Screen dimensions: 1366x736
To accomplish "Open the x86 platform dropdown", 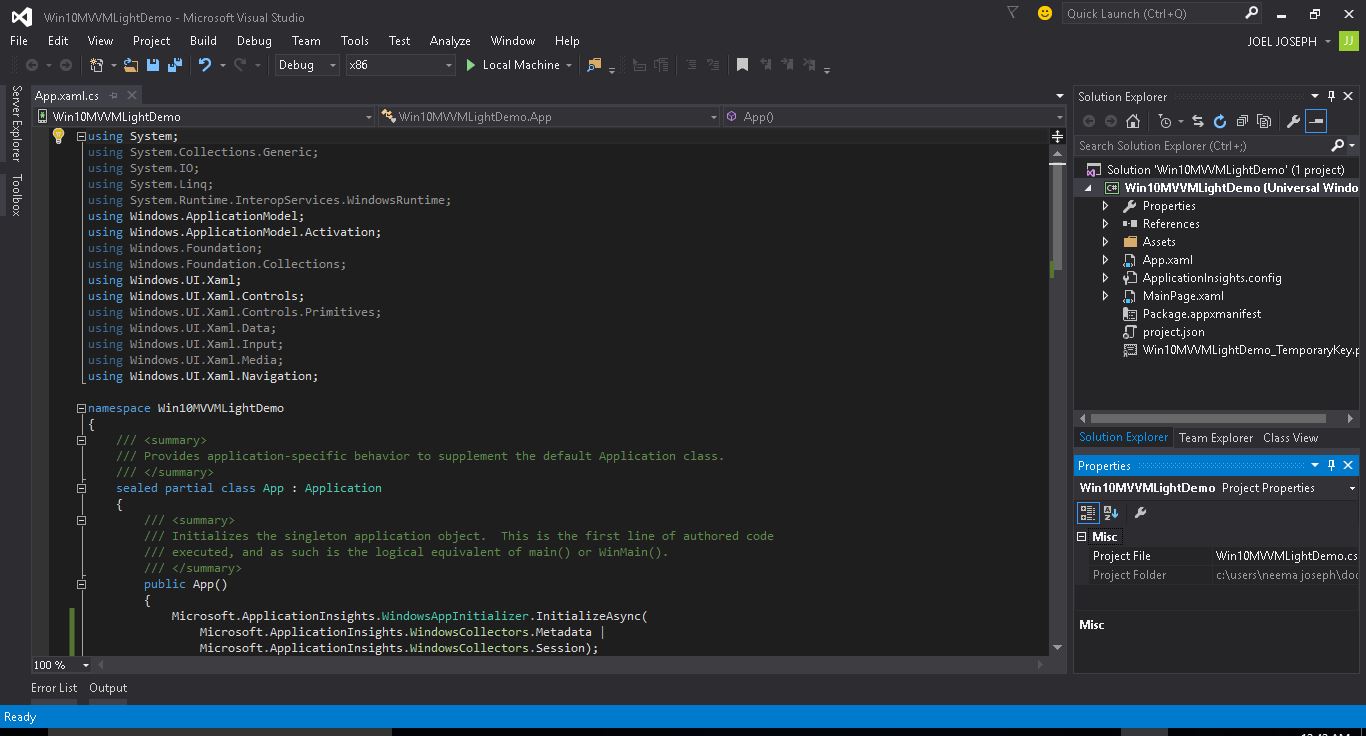I will [x=400, y=65].
